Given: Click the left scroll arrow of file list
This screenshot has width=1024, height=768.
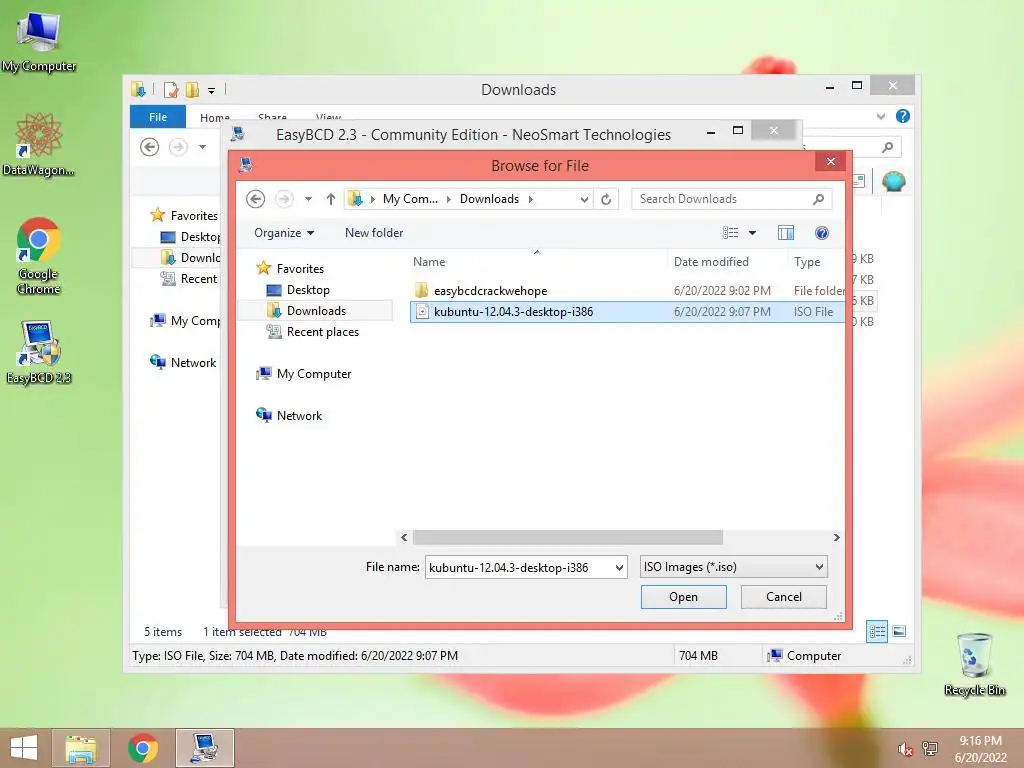Looking at the screenshot, I should pyautogui.click(x=404, y=537).
